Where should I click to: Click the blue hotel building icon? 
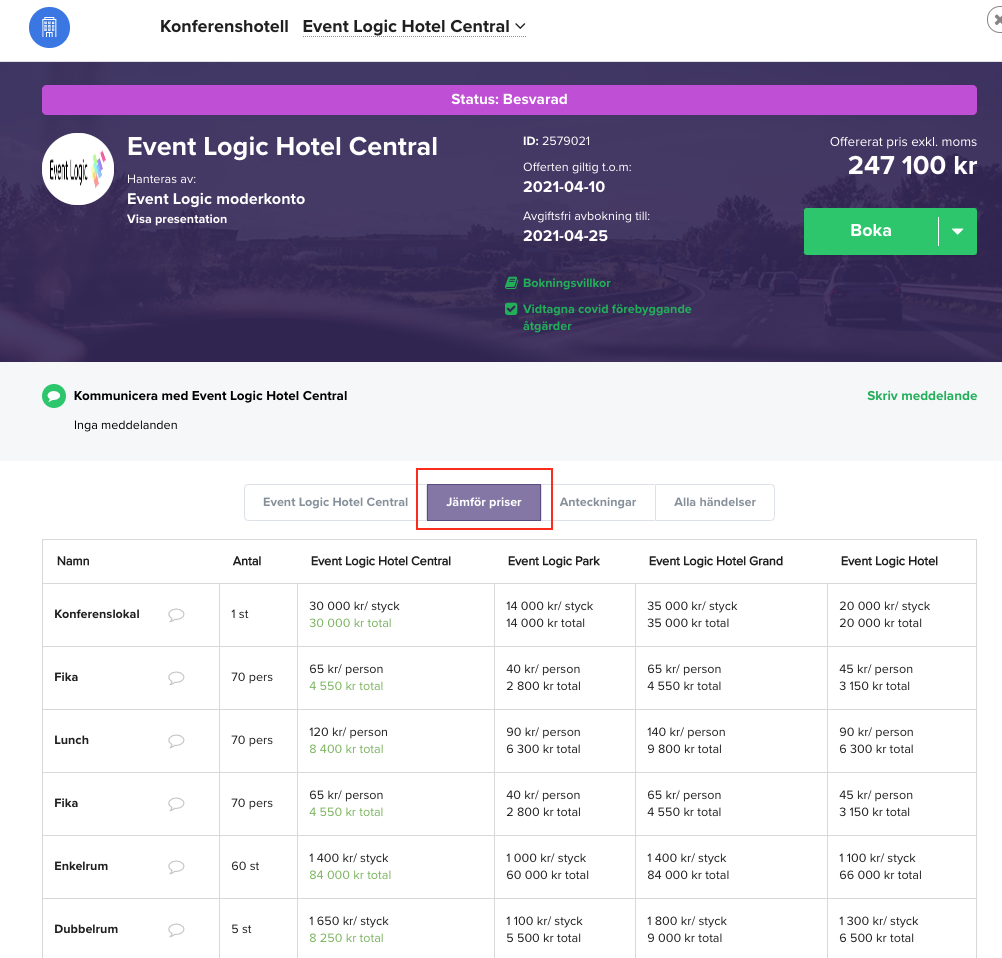coord(49,27)
